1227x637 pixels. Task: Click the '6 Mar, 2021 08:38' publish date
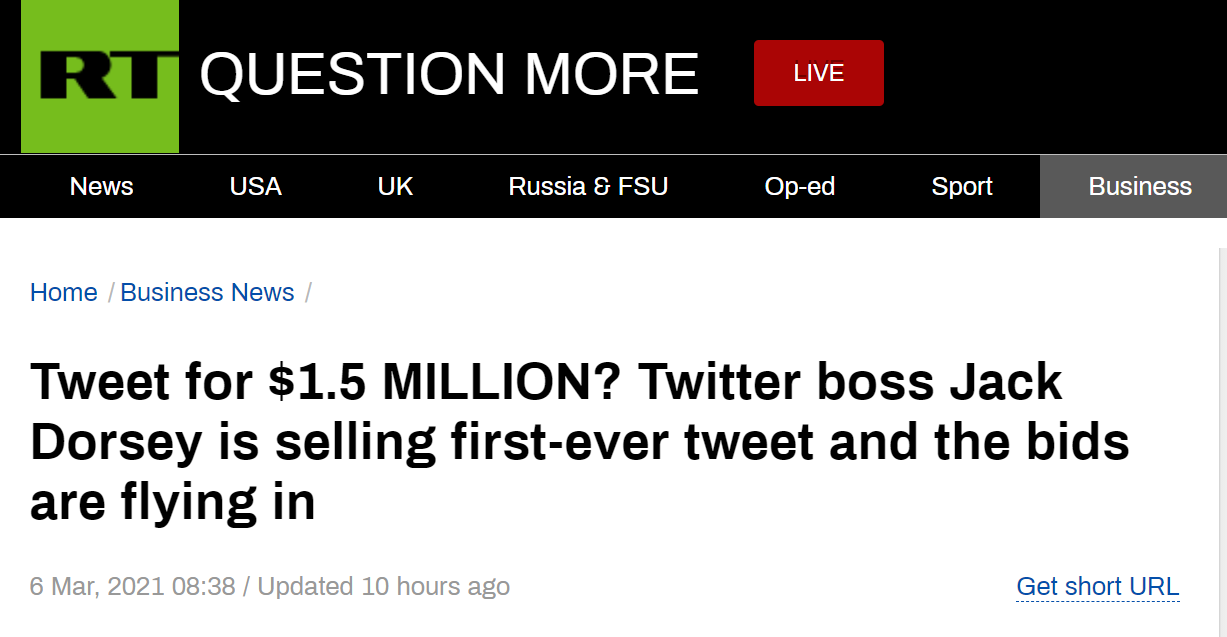pyautogui.click(x=132, y=586)
